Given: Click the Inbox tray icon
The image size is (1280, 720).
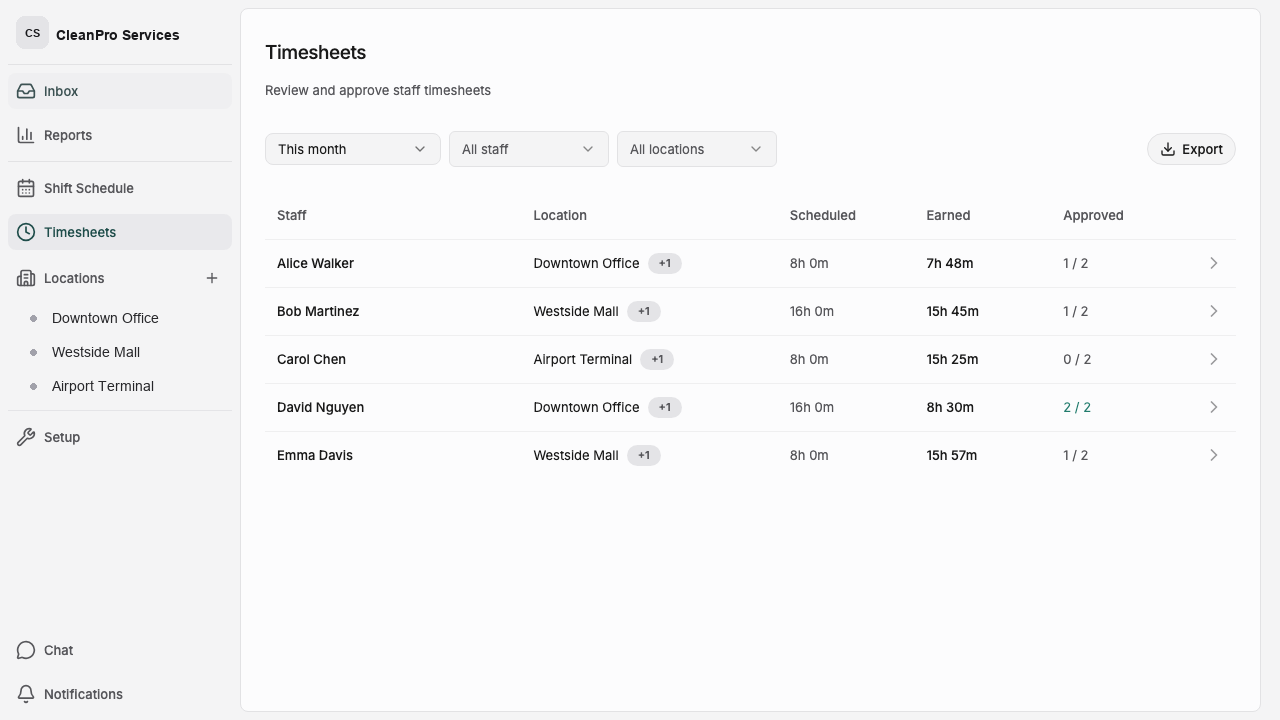Looking at the screenshot, I should coord(26,91).
